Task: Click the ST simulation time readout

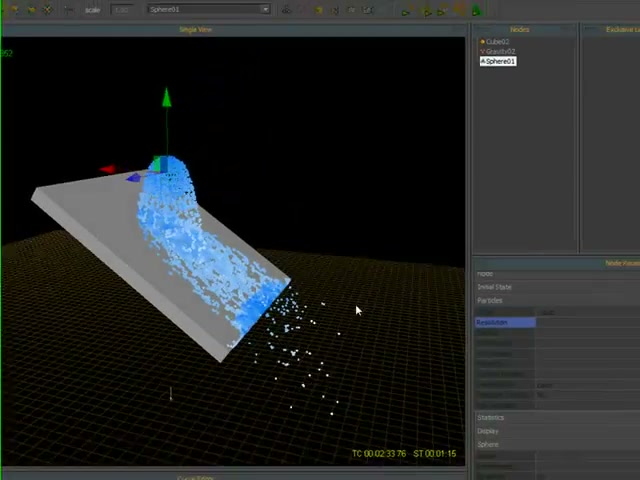Action: tap(434, 454)
